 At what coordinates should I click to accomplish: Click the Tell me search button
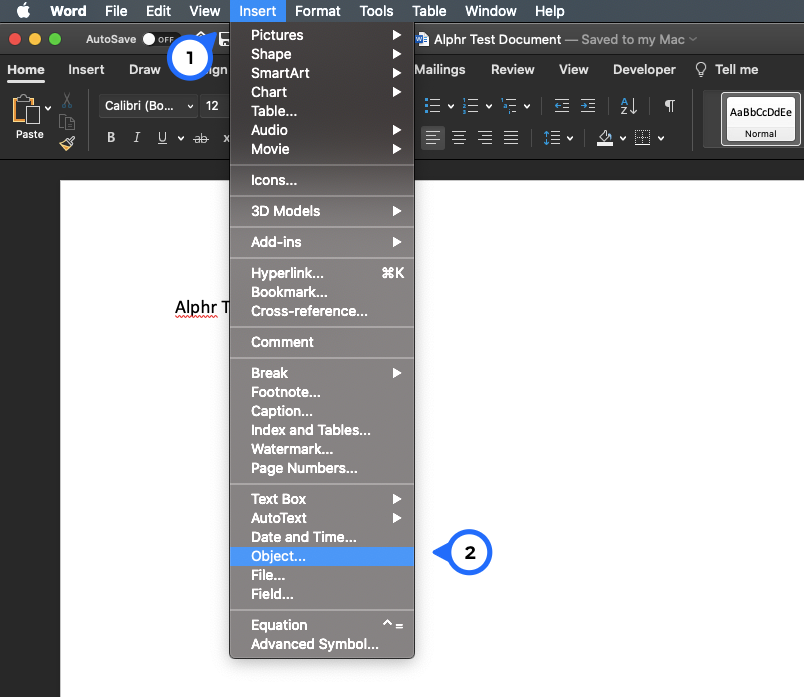727,69
